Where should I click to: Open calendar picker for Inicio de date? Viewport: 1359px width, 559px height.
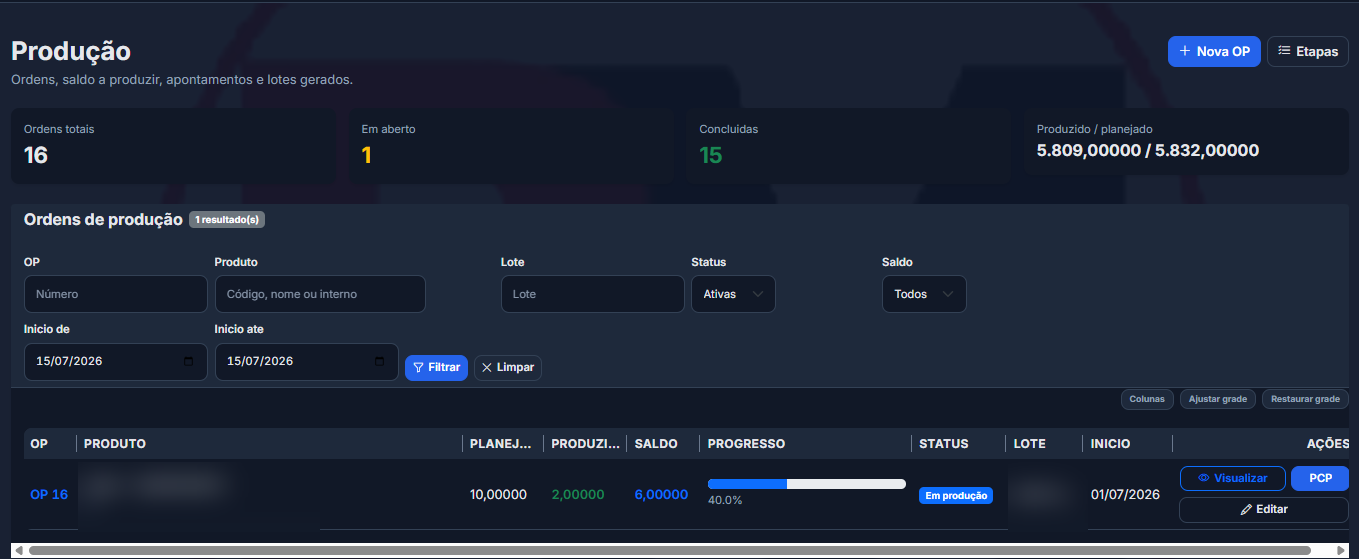point(188,362)
